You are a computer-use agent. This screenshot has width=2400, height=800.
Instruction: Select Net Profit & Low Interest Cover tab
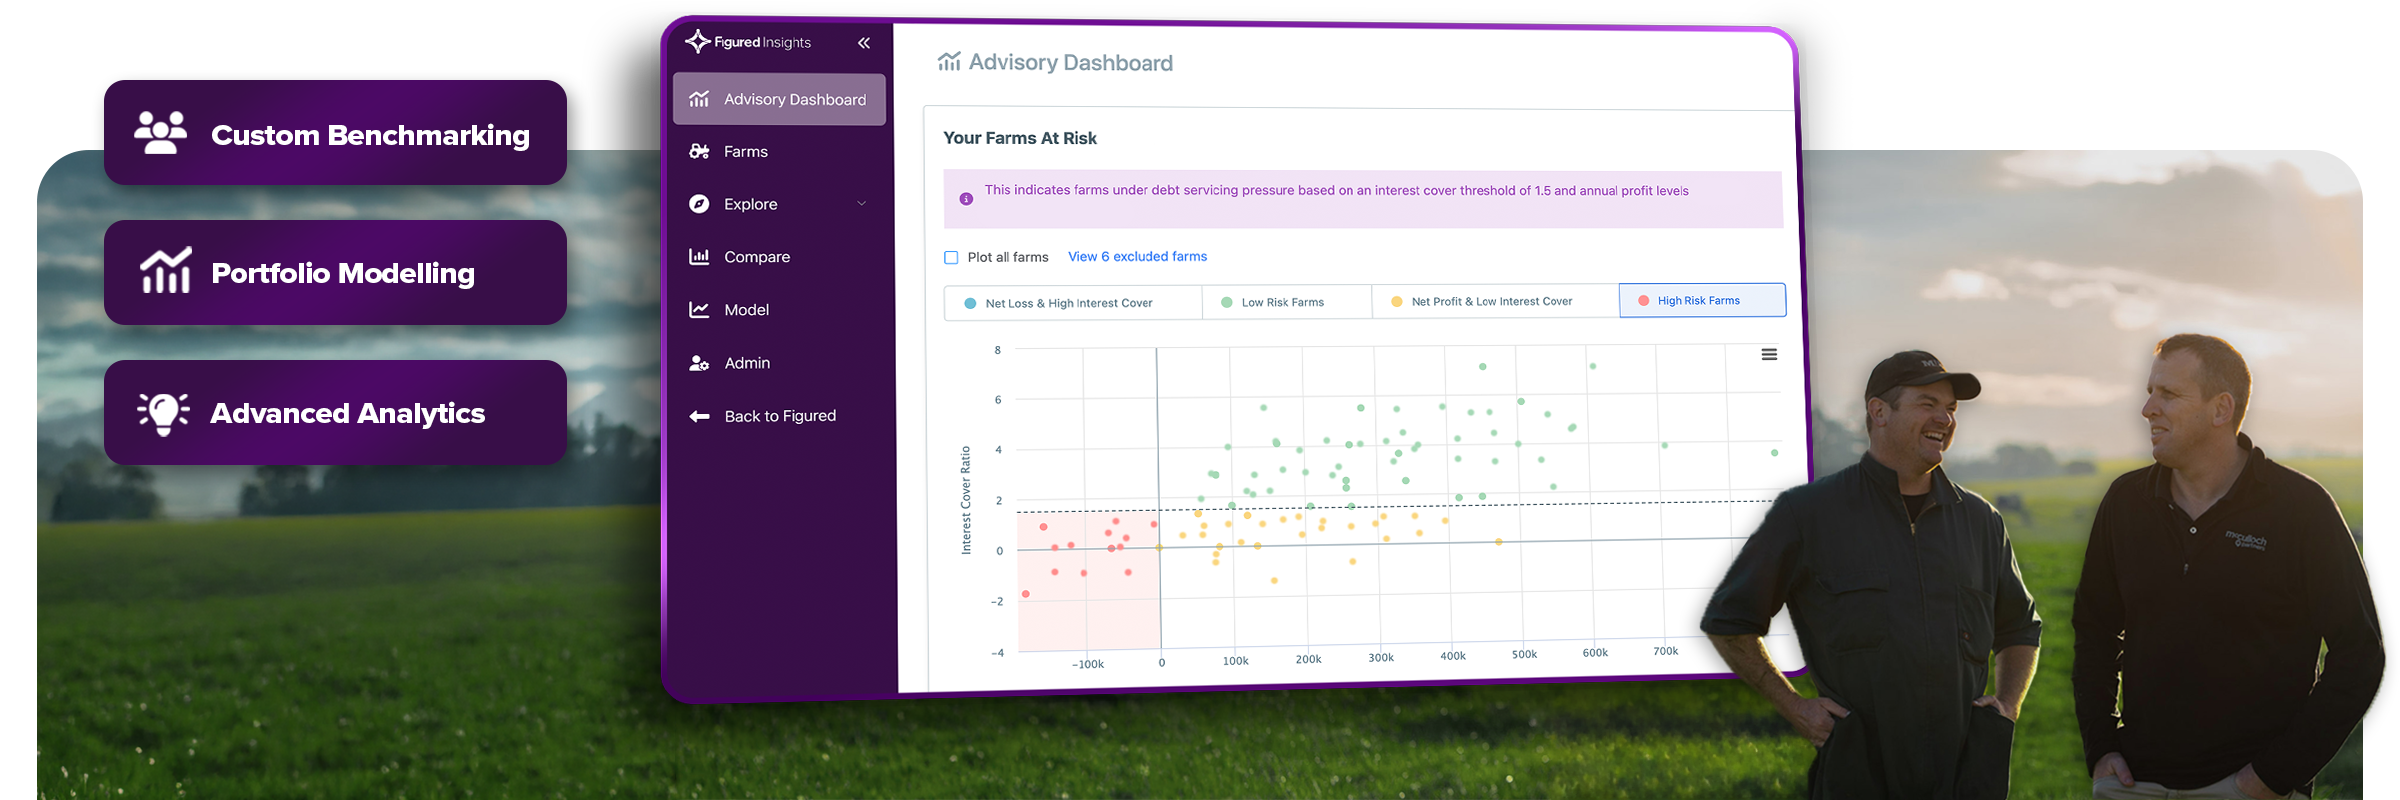(x=1494, y=301)
